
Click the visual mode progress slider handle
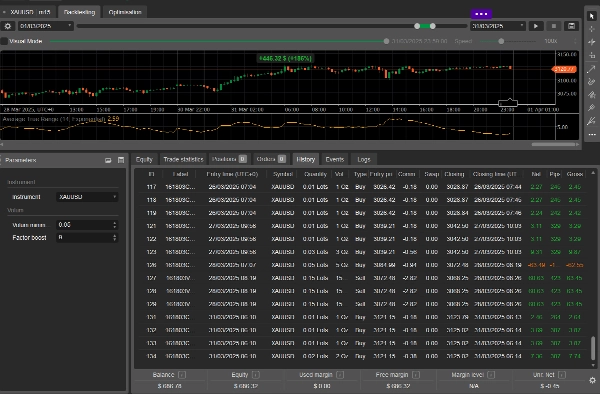(x=386, y=41)
